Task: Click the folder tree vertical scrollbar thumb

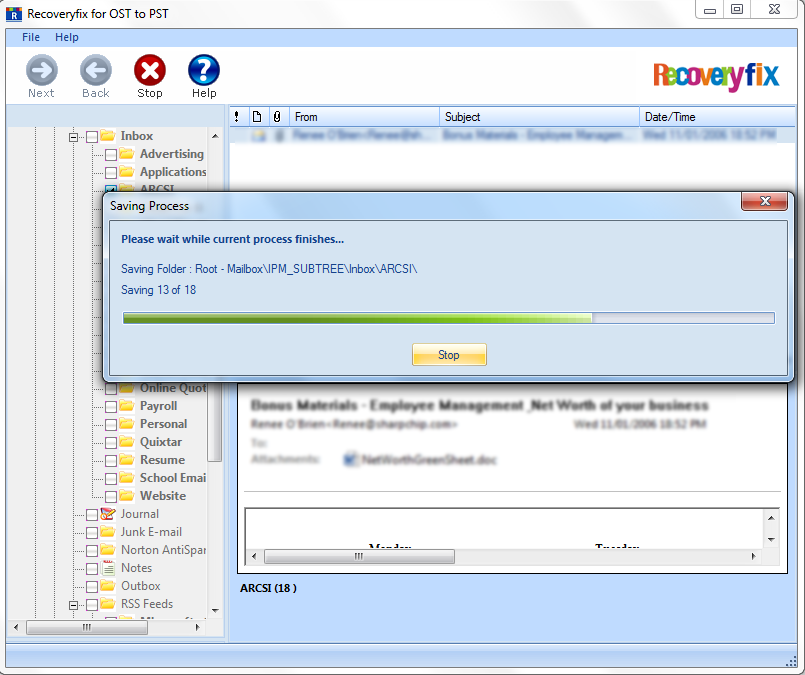Action: coord(216,421)
